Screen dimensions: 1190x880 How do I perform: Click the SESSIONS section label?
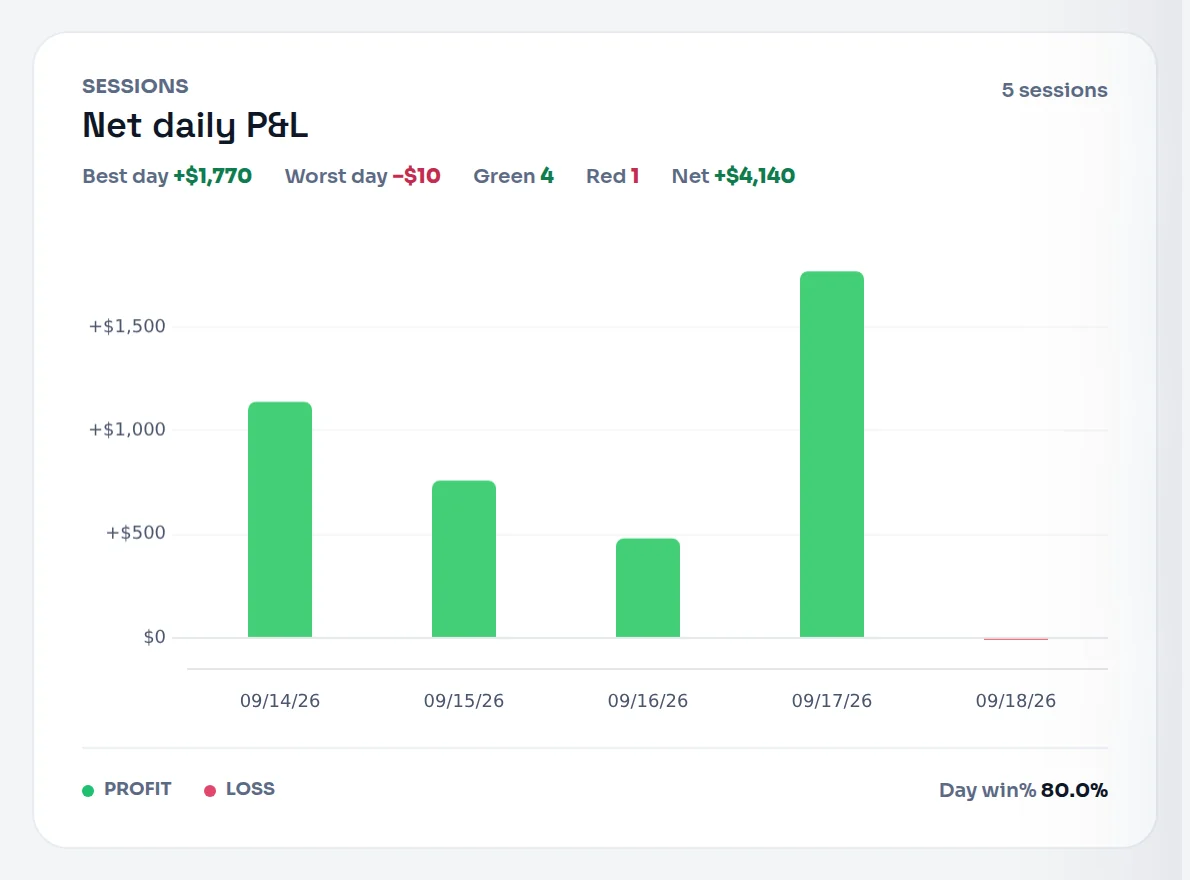(x=135, y=86)
